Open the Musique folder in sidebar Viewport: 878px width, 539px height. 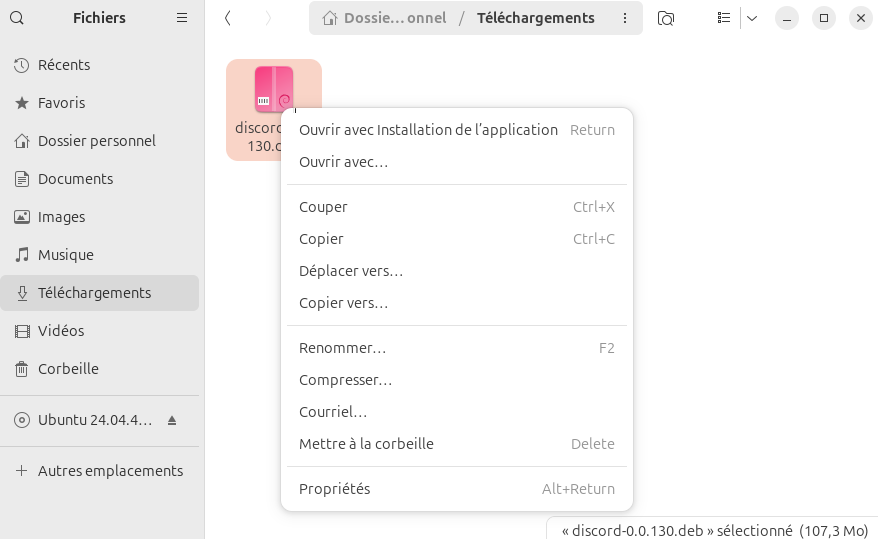point(65,255)
